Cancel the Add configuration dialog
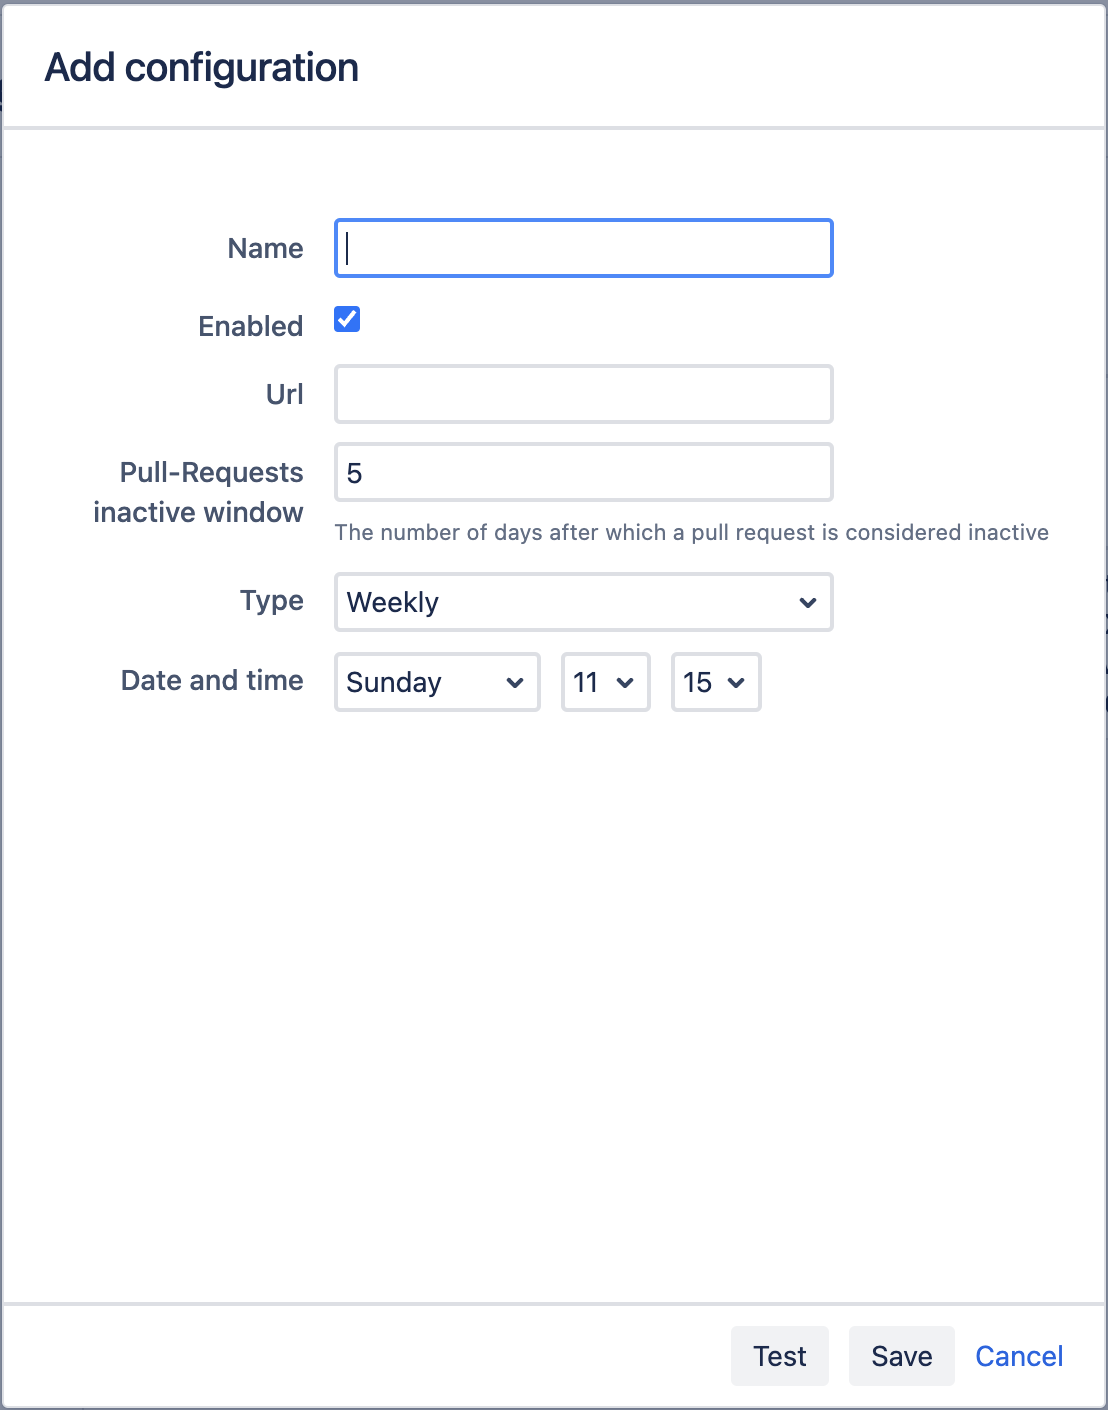This screenshot has width=1108, height=1410. pos(1019,1356)
